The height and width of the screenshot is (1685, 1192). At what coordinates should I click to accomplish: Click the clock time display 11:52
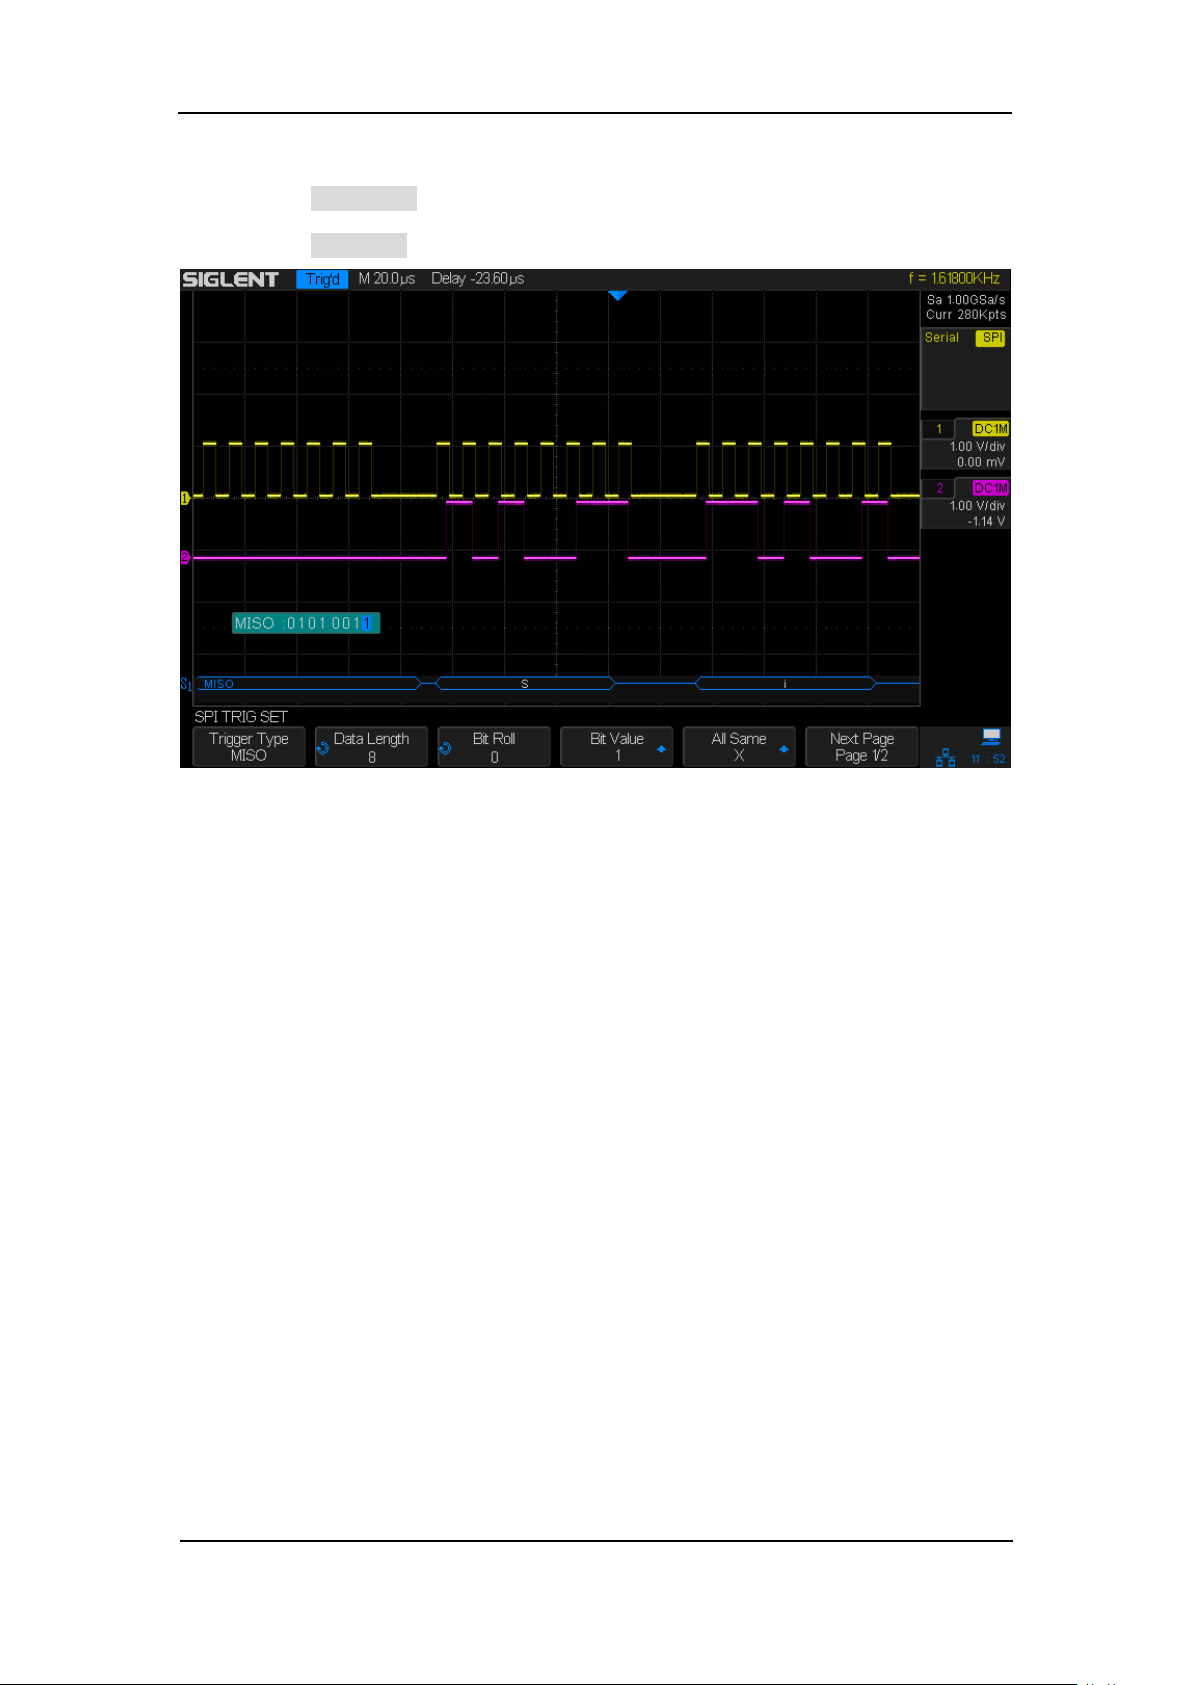(988, 759)
